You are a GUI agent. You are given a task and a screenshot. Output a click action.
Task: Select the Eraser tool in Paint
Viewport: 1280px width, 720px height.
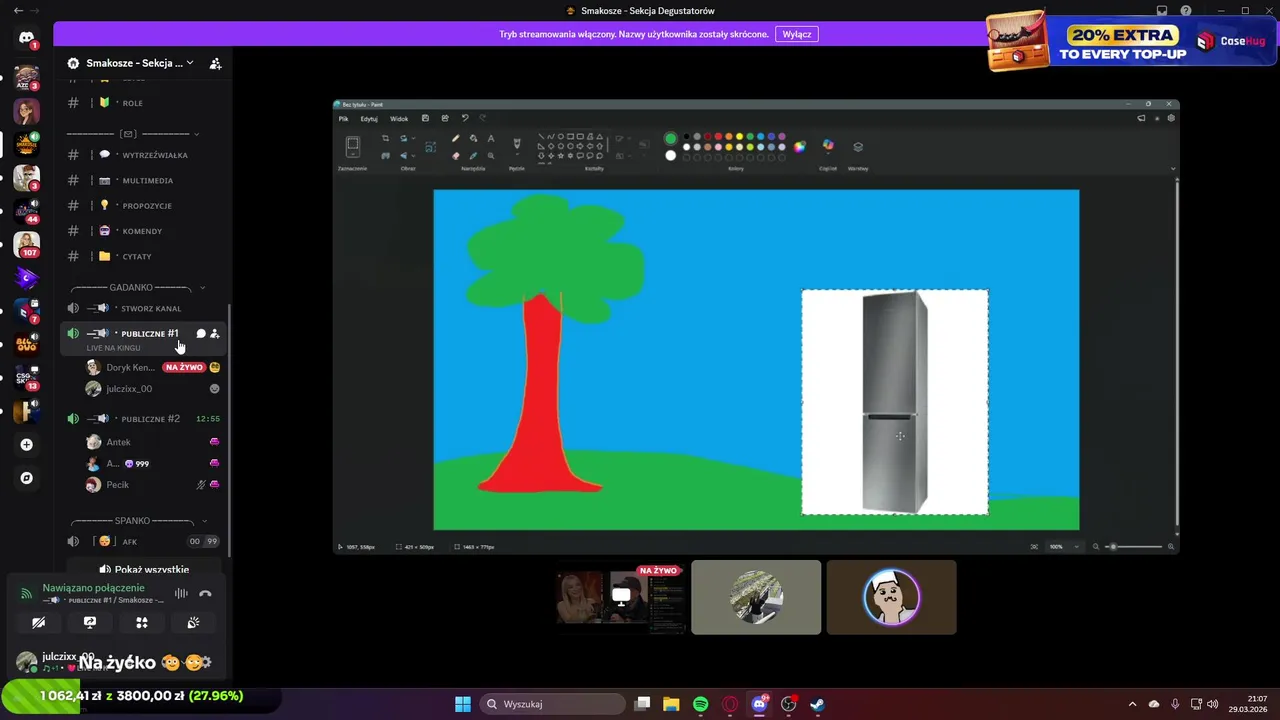[x=456, y=155]
